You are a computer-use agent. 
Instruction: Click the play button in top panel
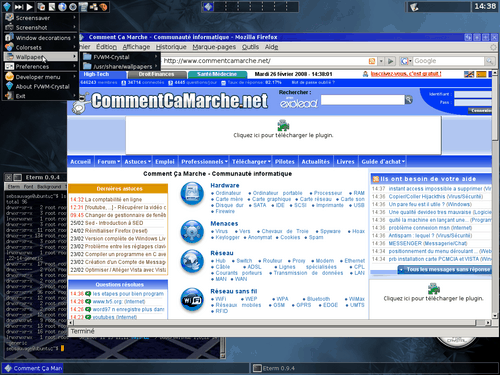30,6
